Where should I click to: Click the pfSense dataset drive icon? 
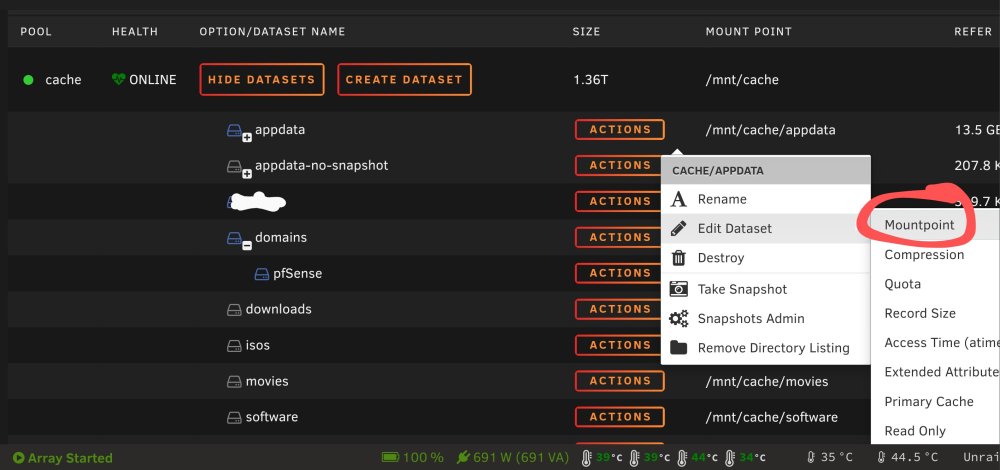click(261, 274)
